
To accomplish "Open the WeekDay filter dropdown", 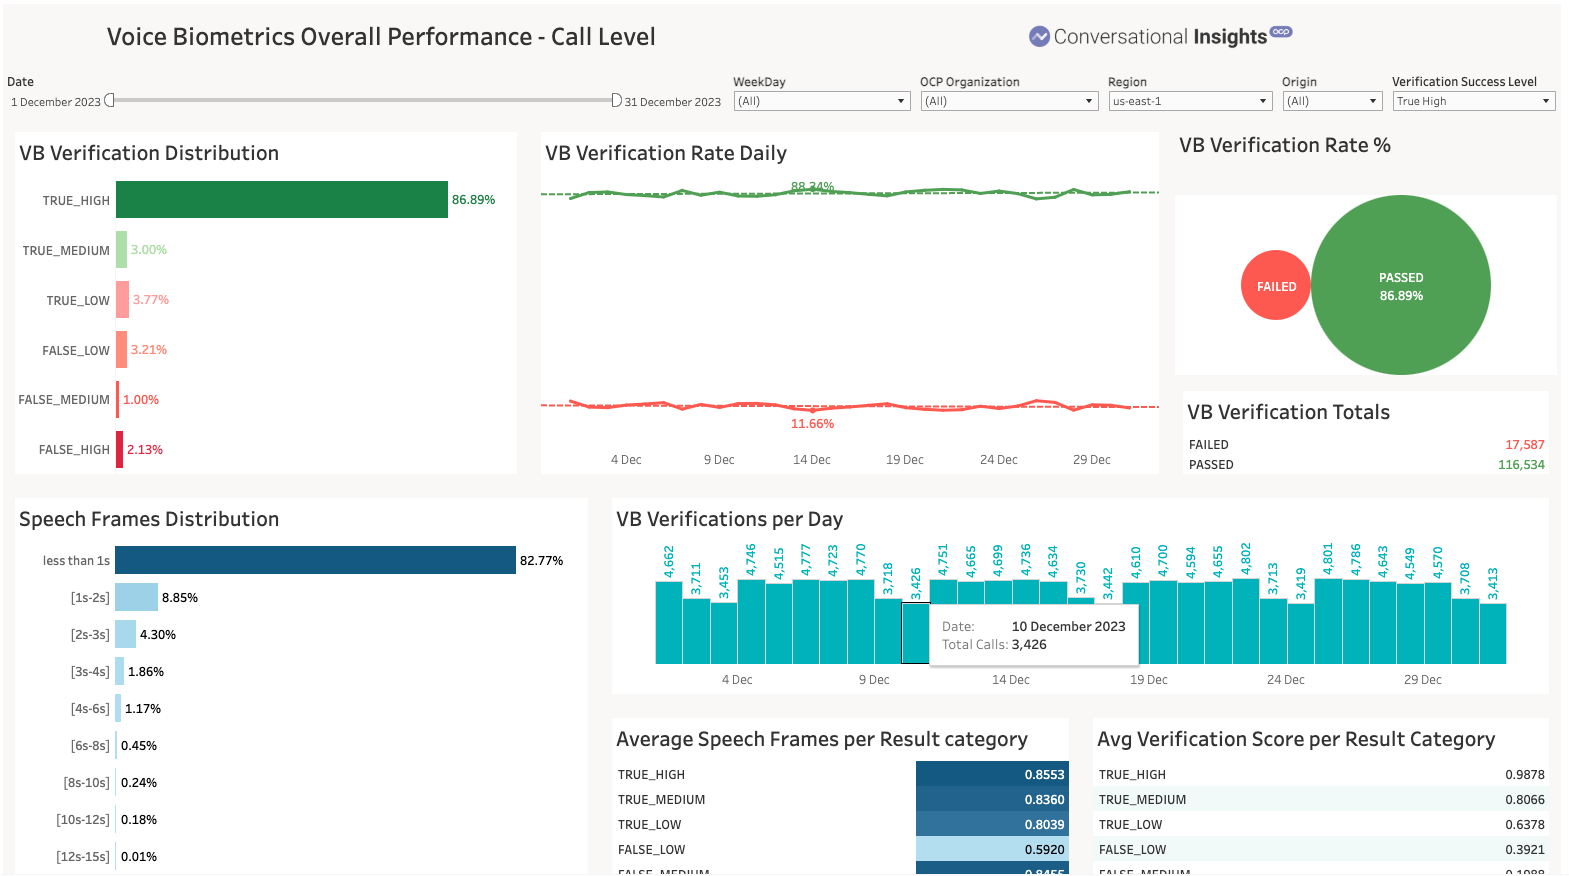I will point(821,101).
